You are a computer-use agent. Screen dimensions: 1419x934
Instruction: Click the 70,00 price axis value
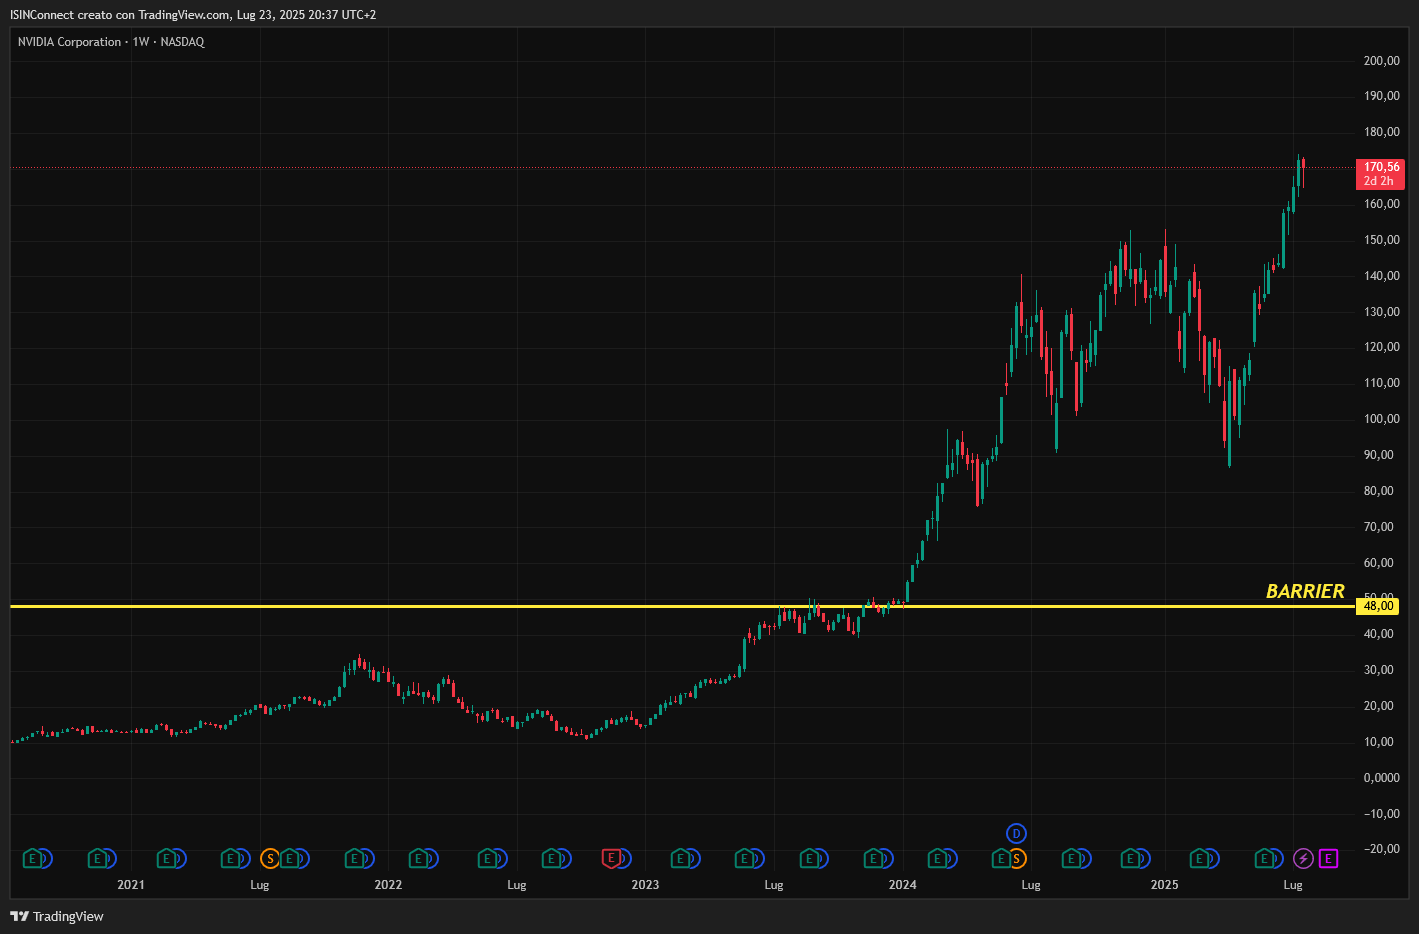(x=1379, y=527)
